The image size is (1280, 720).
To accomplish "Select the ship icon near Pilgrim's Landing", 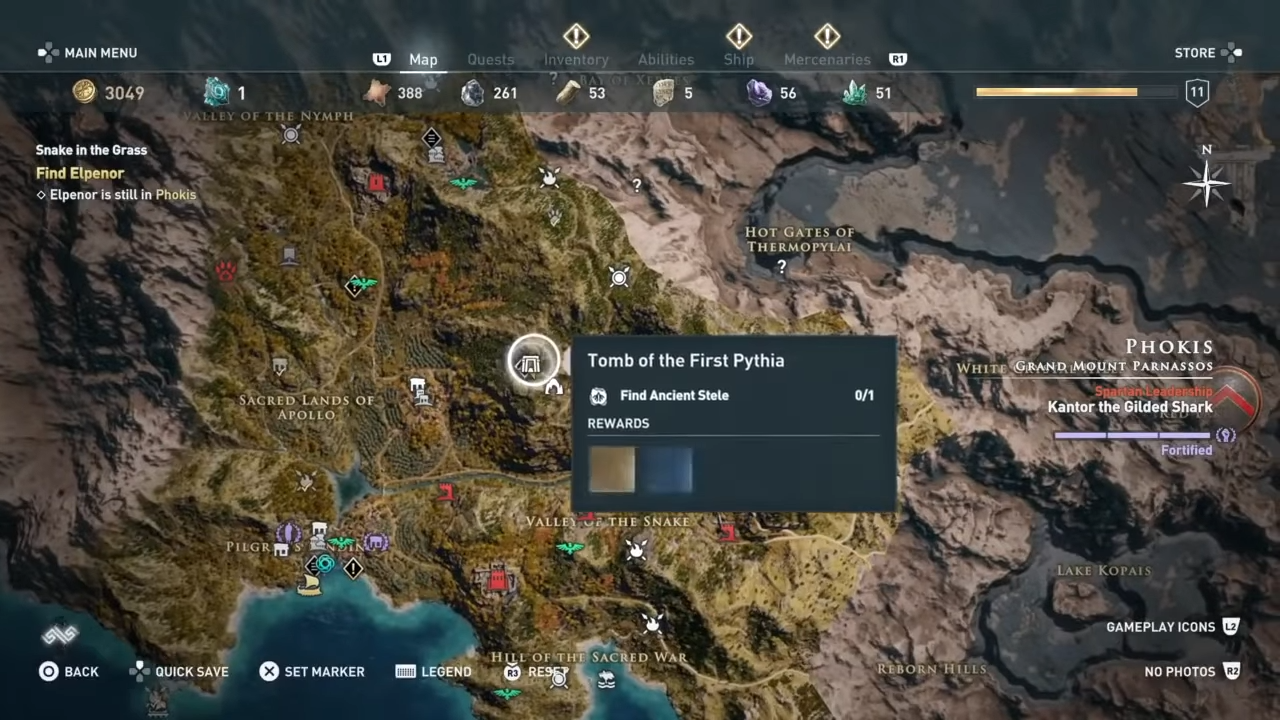I will pos(309,585).
